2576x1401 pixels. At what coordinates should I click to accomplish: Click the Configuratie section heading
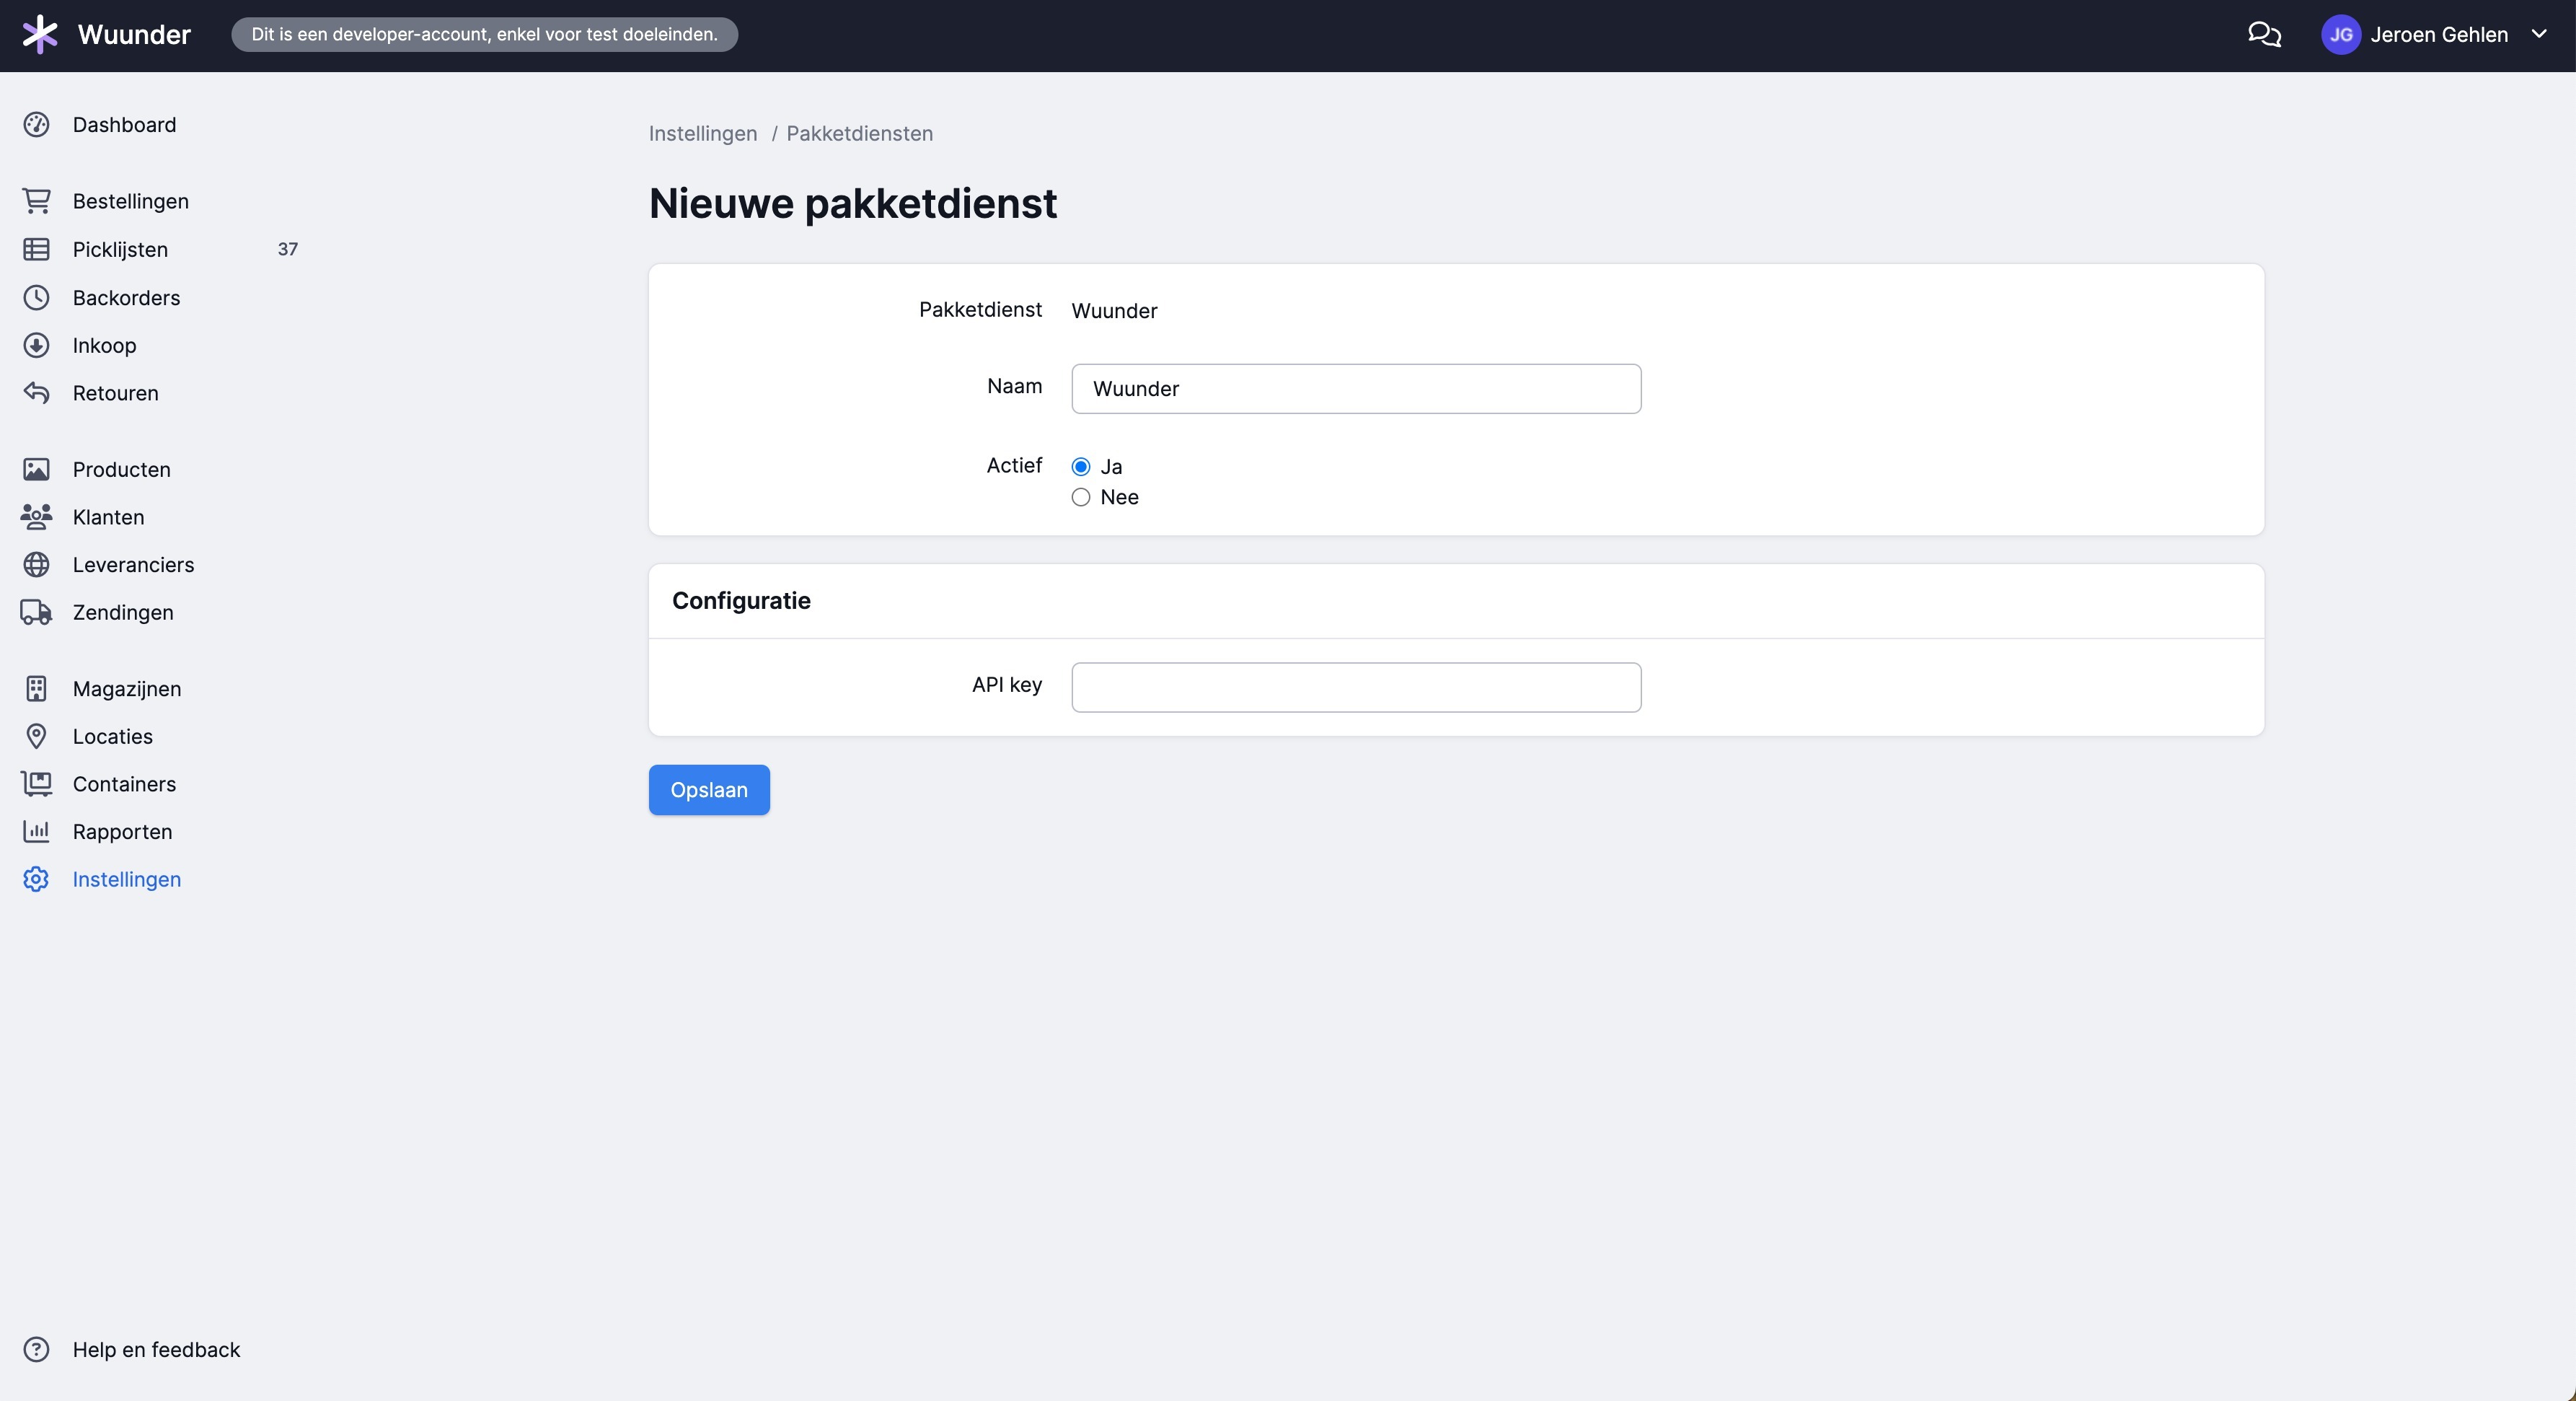tap(741, 601)
